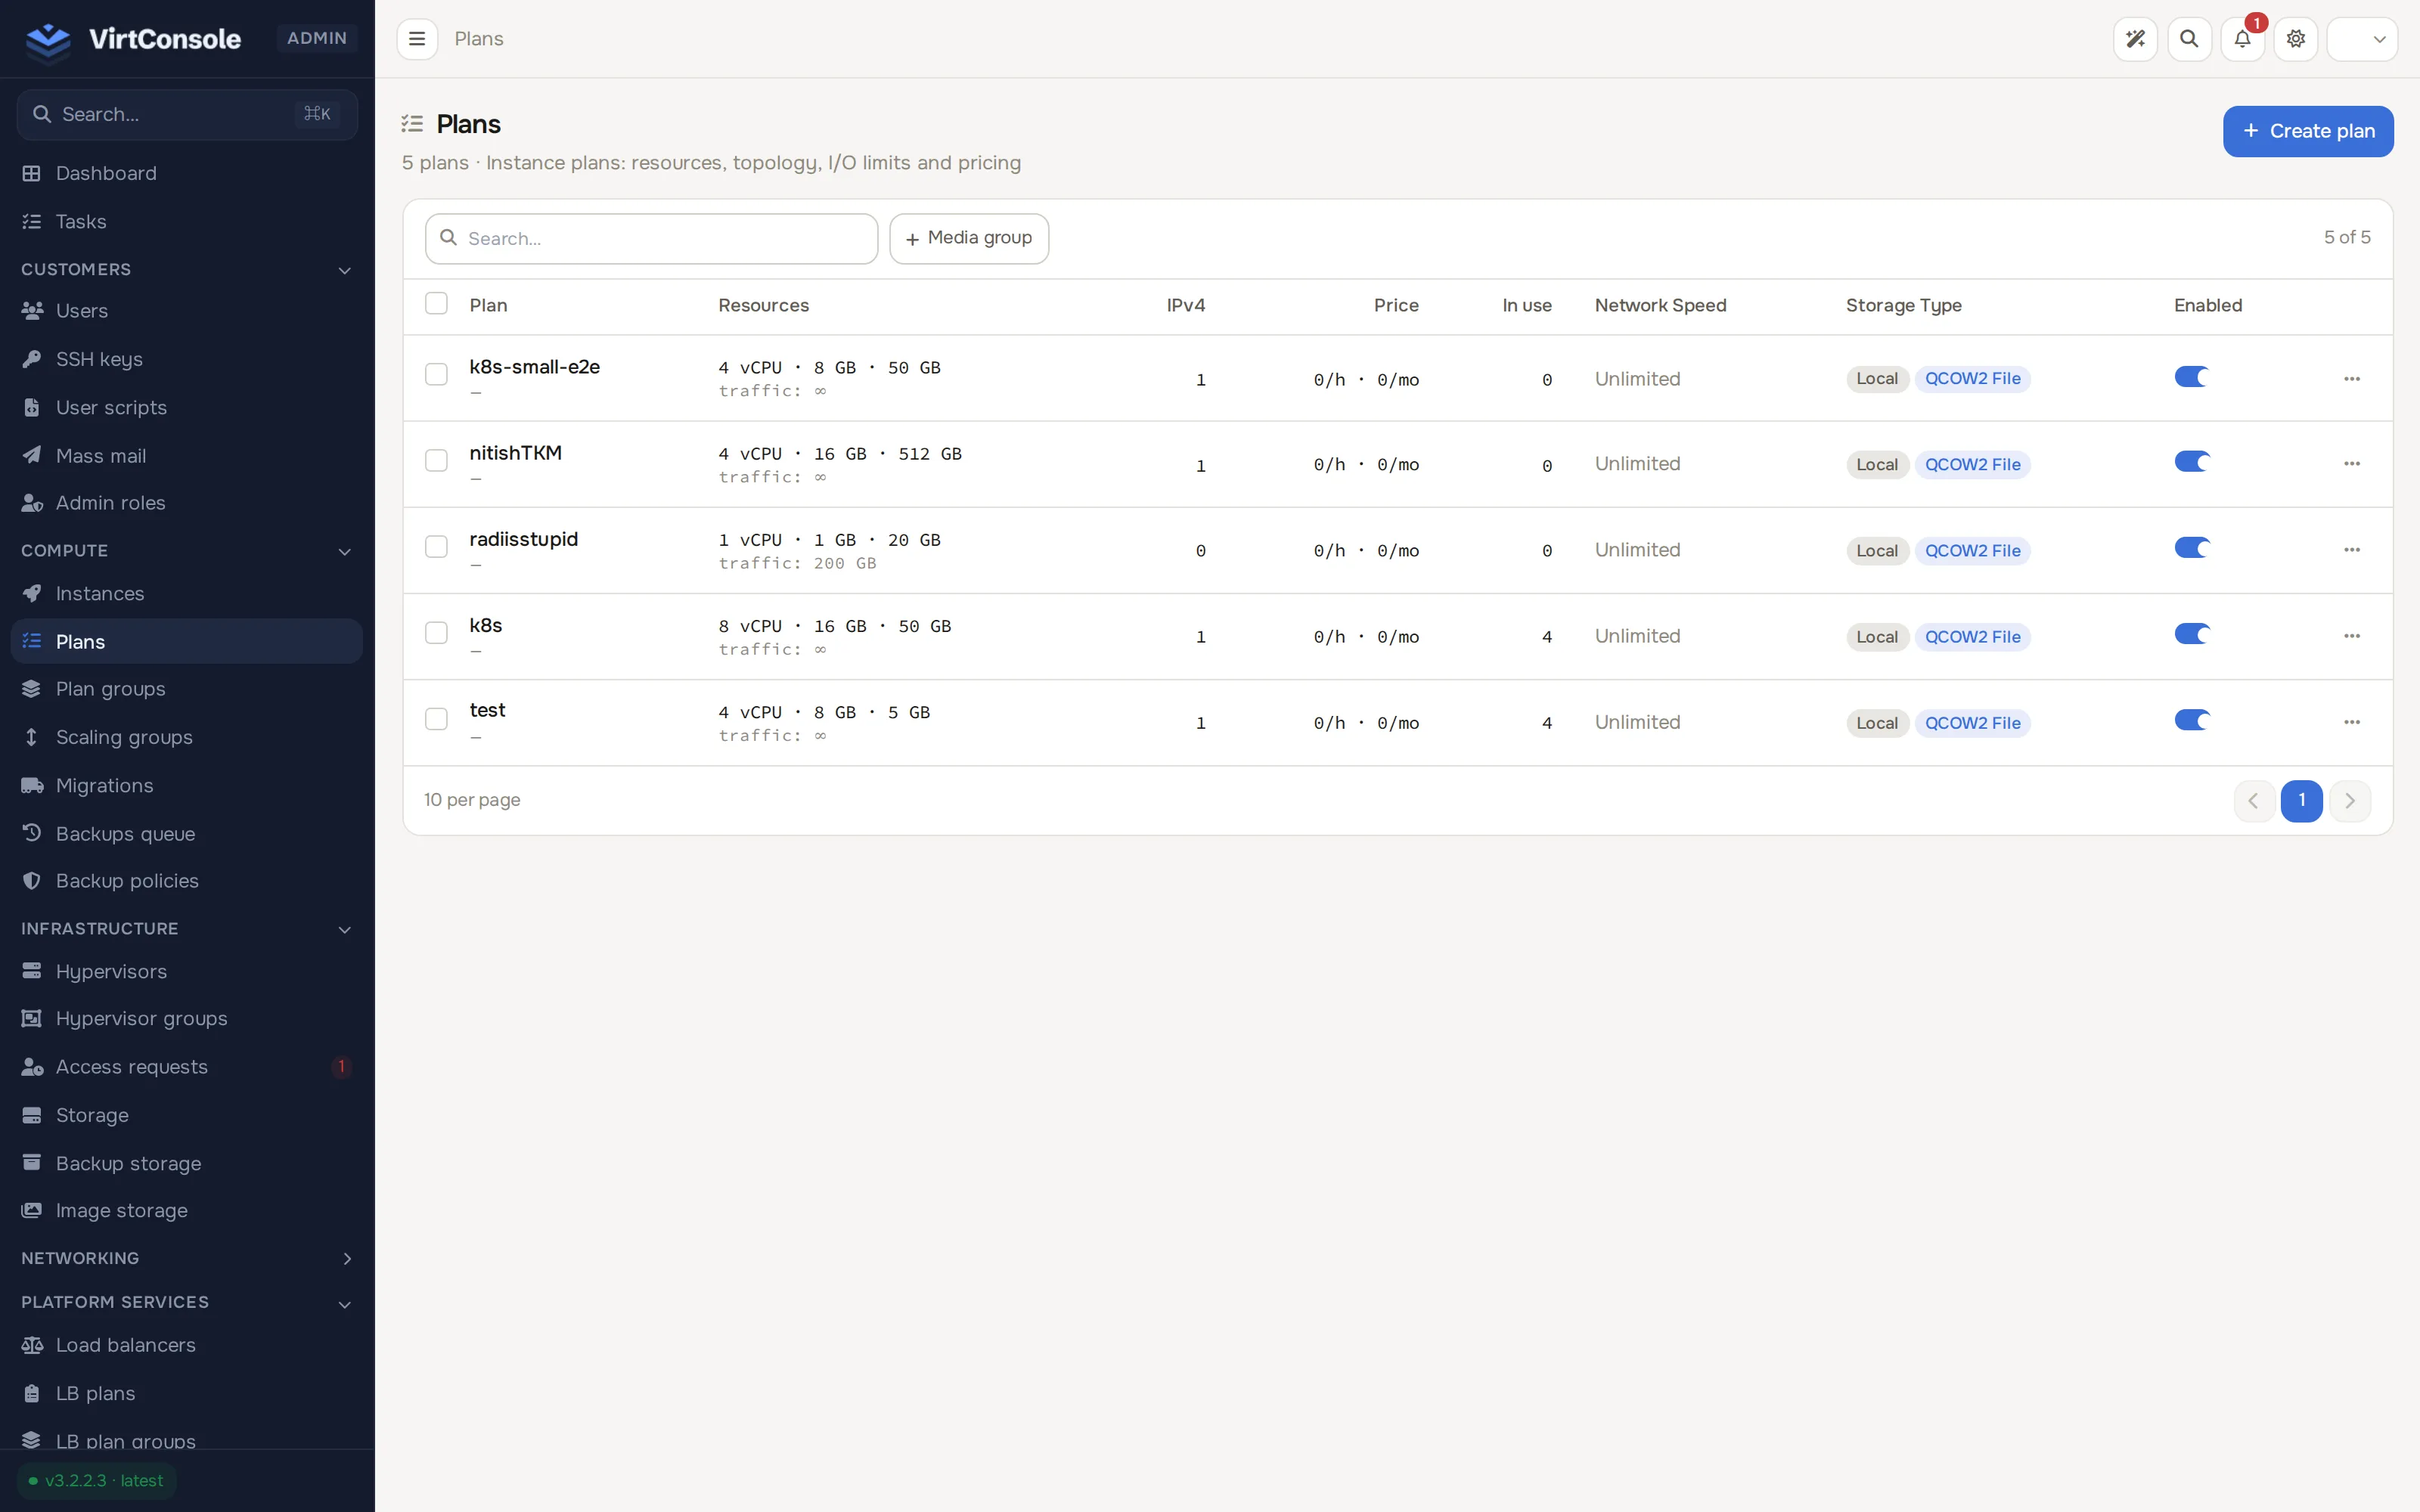
Task: Disable the radiisstupid plan toggle
Action: point(2191,548)
